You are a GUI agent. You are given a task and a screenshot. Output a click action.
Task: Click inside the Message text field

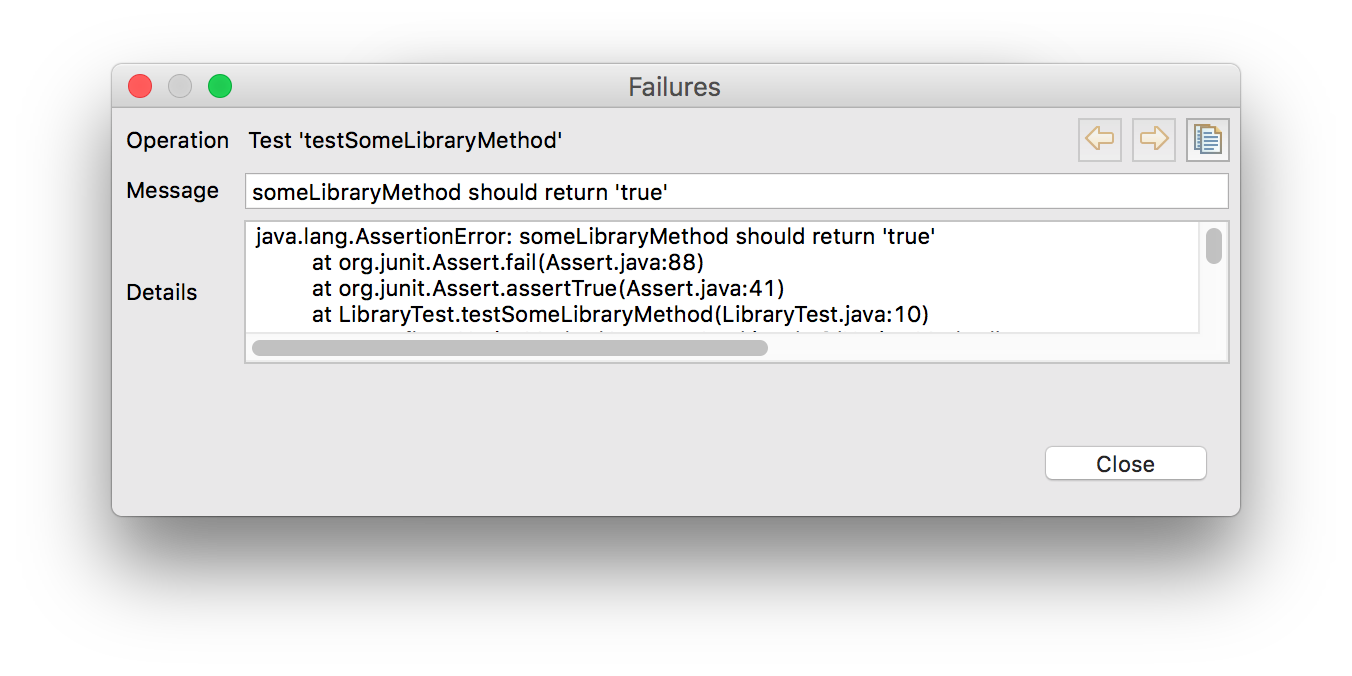coord(736,192)
